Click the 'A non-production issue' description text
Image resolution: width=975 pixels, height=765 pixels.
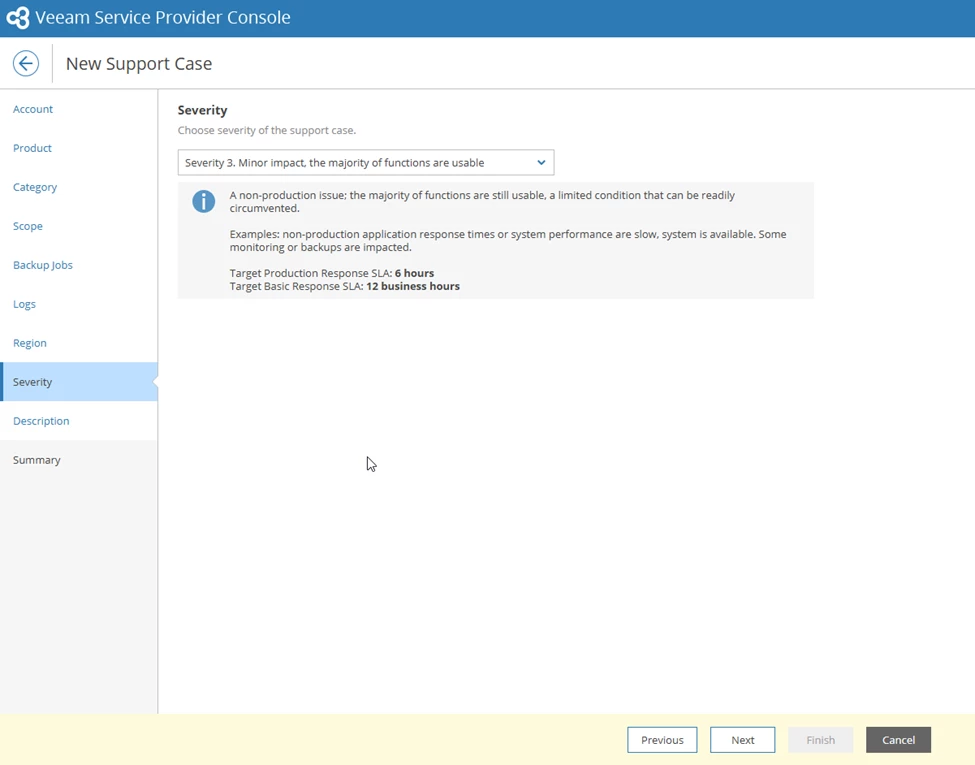tap(482, 202)
